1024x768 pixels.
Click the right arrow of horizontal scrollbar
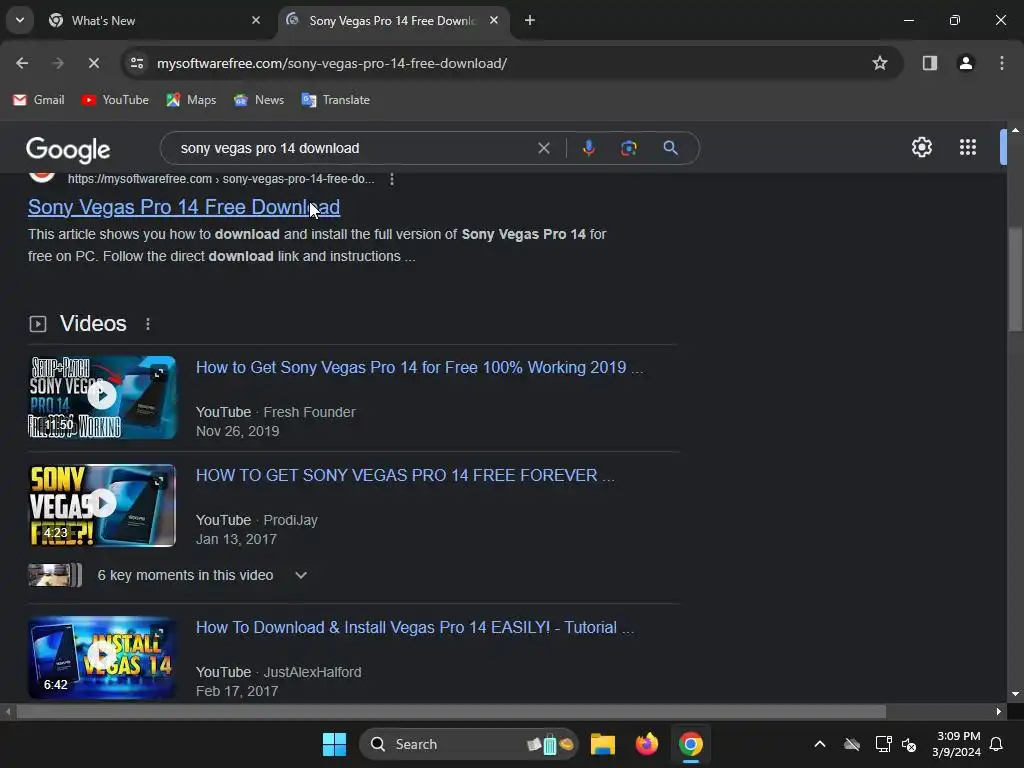tap(999, 712)
